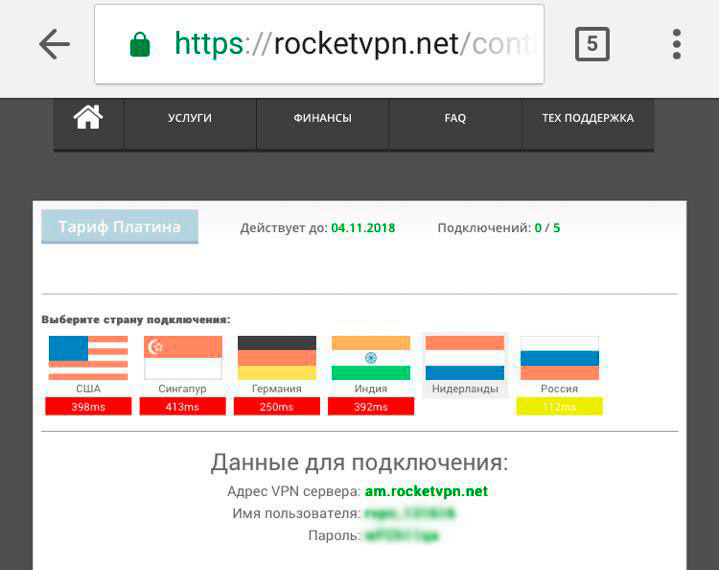Screen dimensions: 719x570
Task: Click the Имя пользователя label
Action: (x=296, y=513)
